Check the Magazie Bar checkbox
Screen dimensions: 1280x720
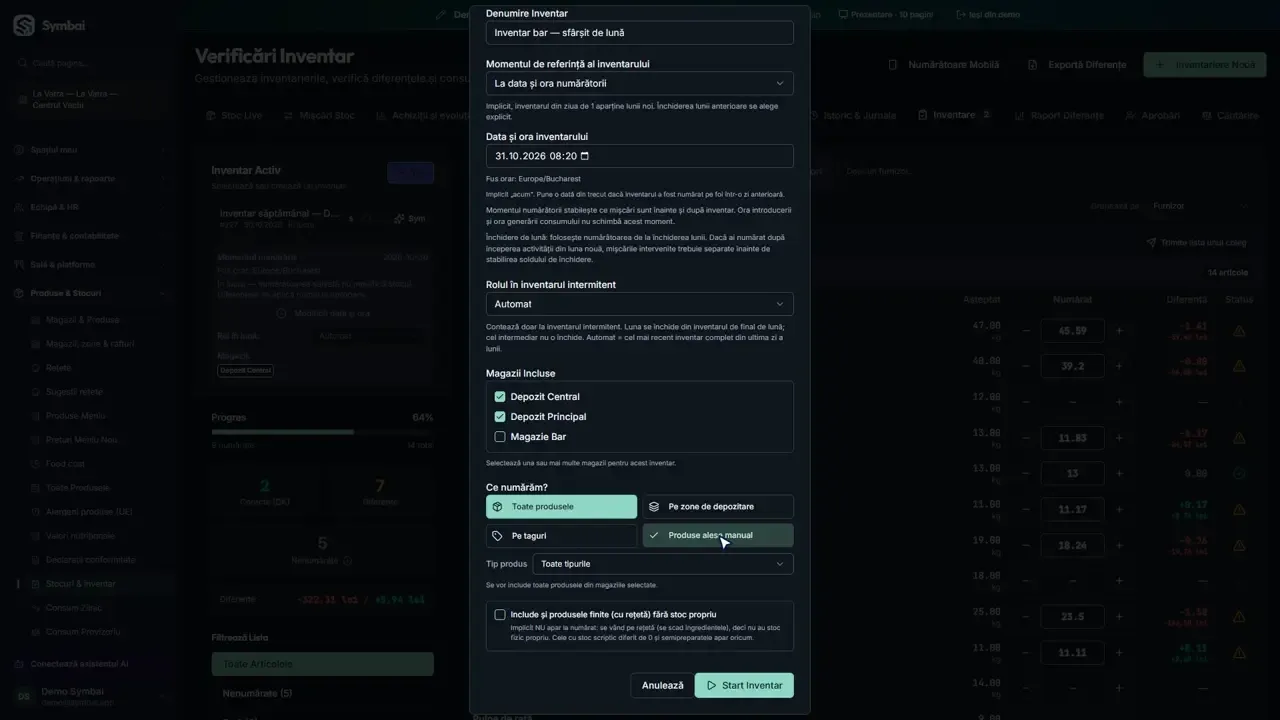click(x=500, y=437)
